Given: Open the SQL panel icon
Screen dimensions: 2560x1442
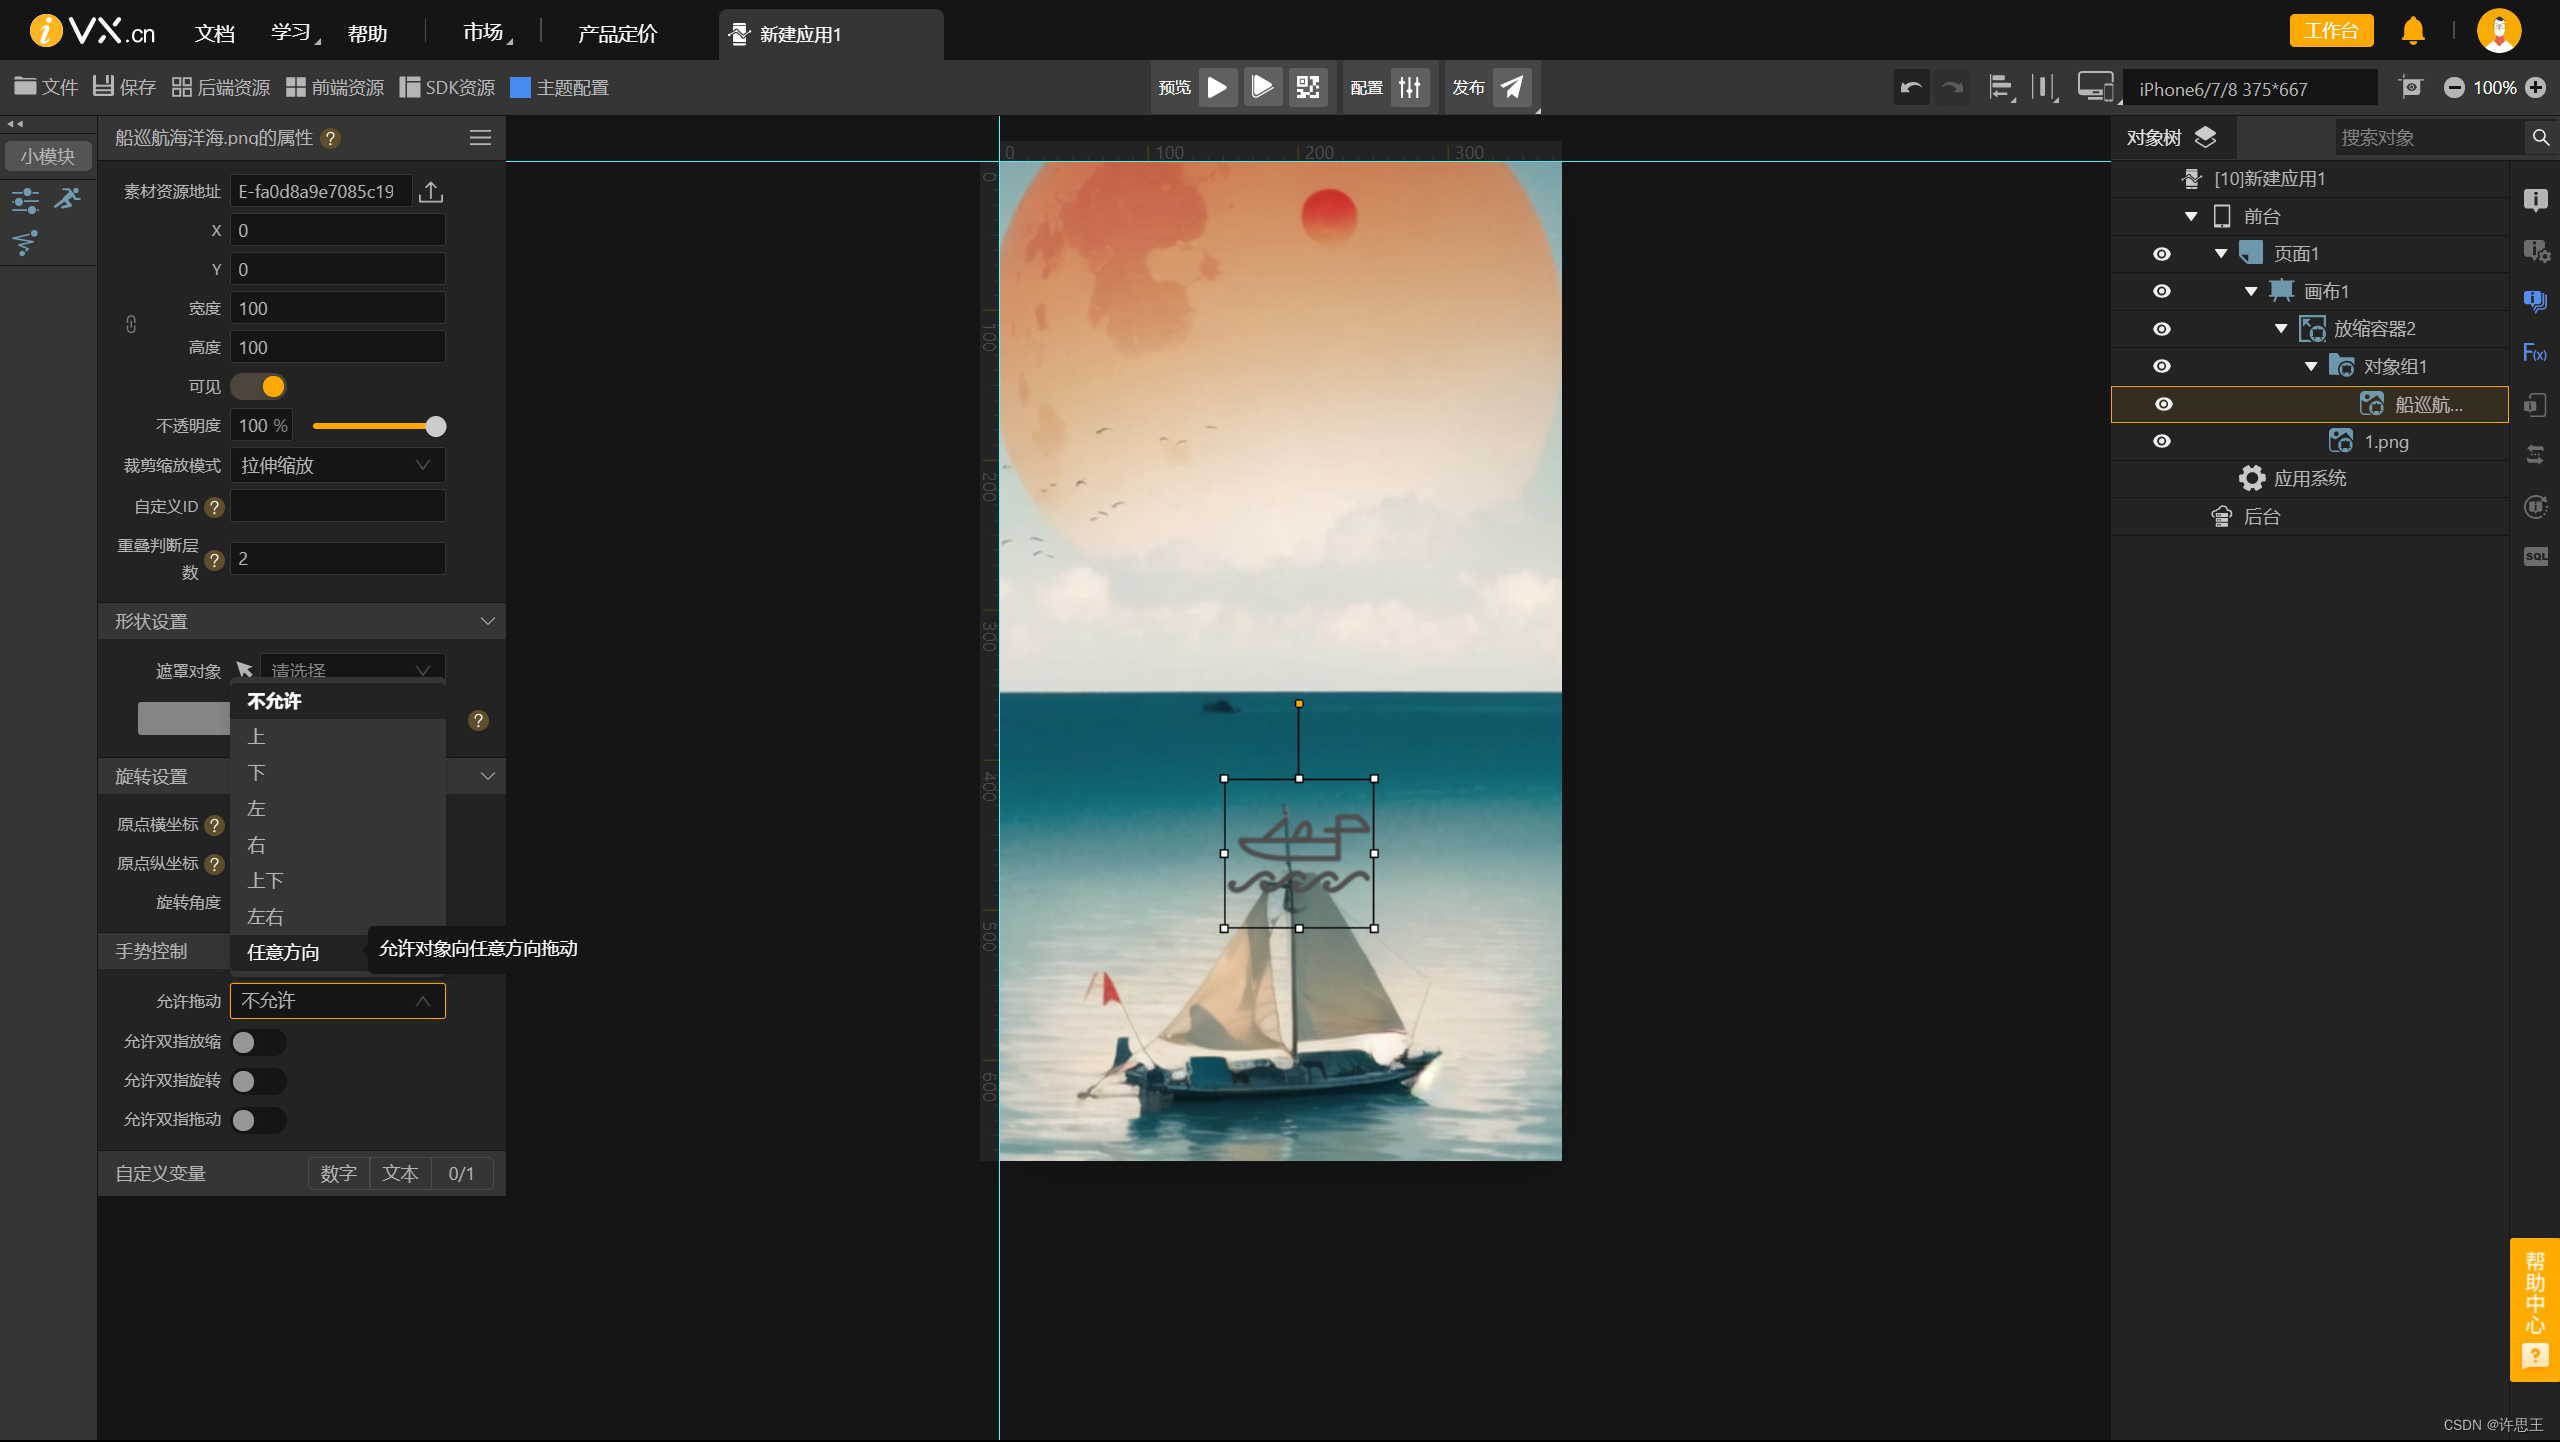Looking at the screenshot, I should click(x=2535, y=556).
